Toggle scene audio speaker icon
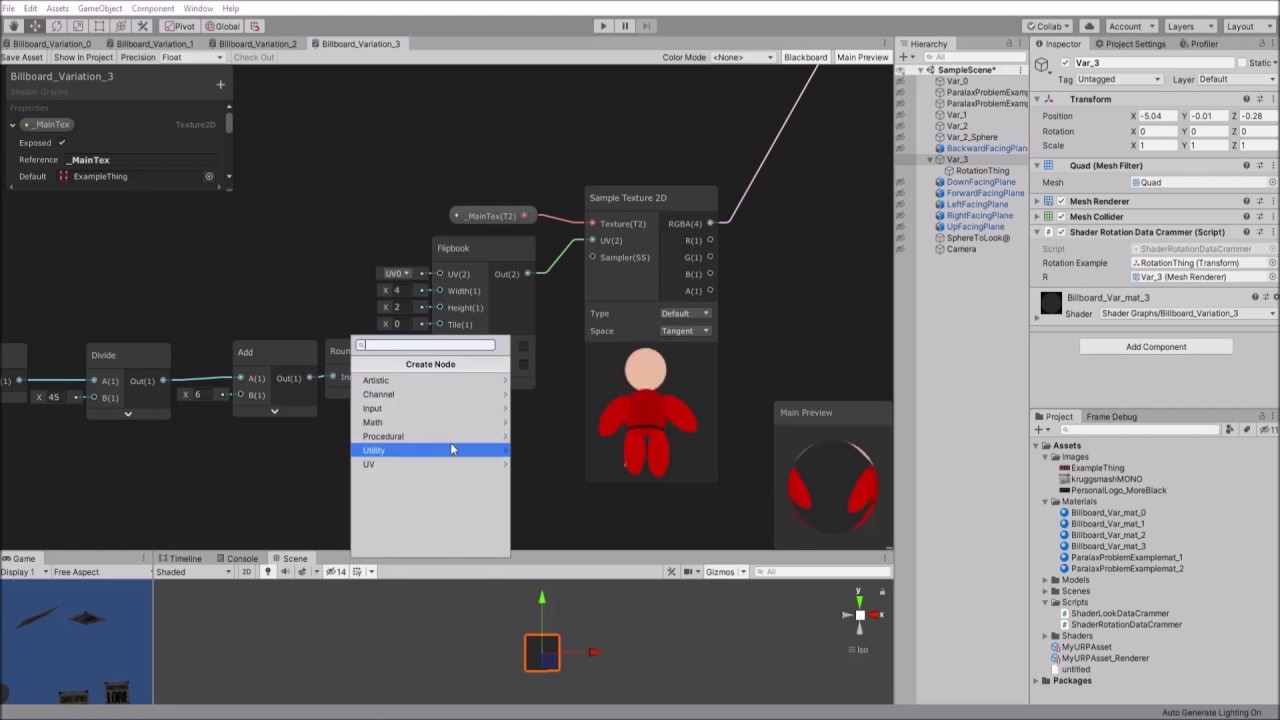This screenshot has width=1280, height=720. pos(285,572)
